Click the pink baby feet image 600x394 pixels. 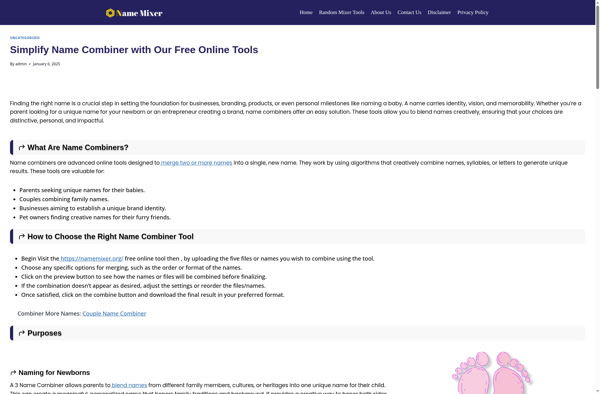tap(491, 373)
